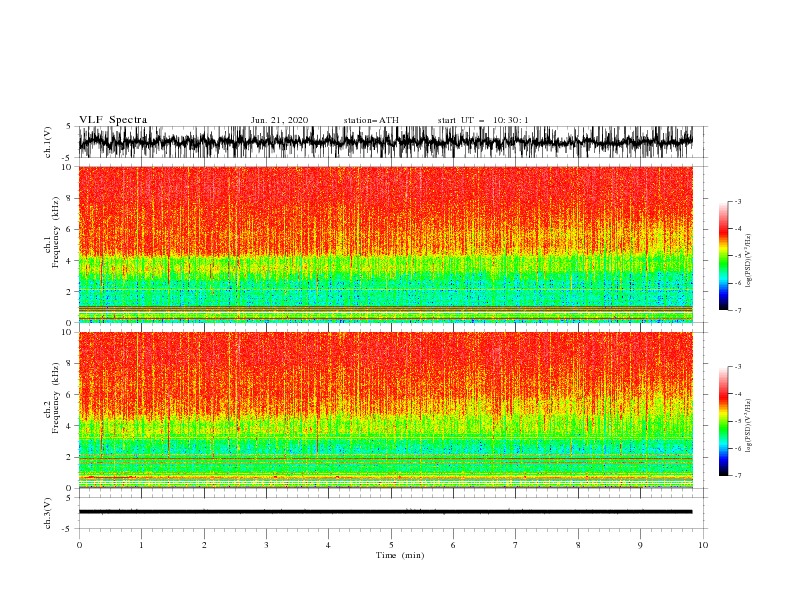Image resolution: width=792 pixels, height=612 pixels.
Task: Click the 'station=ATH' label
Action: click(x=371, y=120)
